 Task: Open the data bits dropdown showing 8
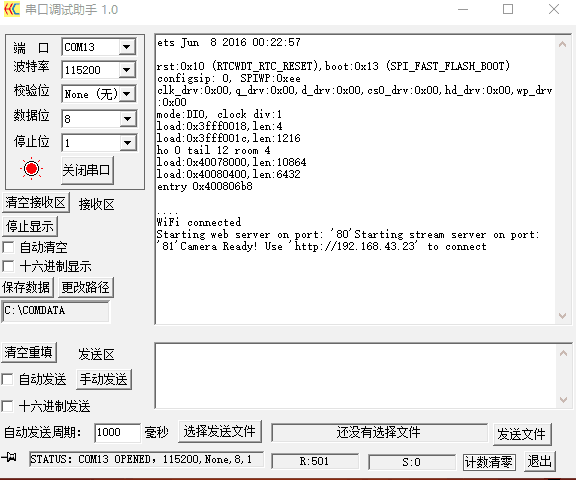[127, 119]
